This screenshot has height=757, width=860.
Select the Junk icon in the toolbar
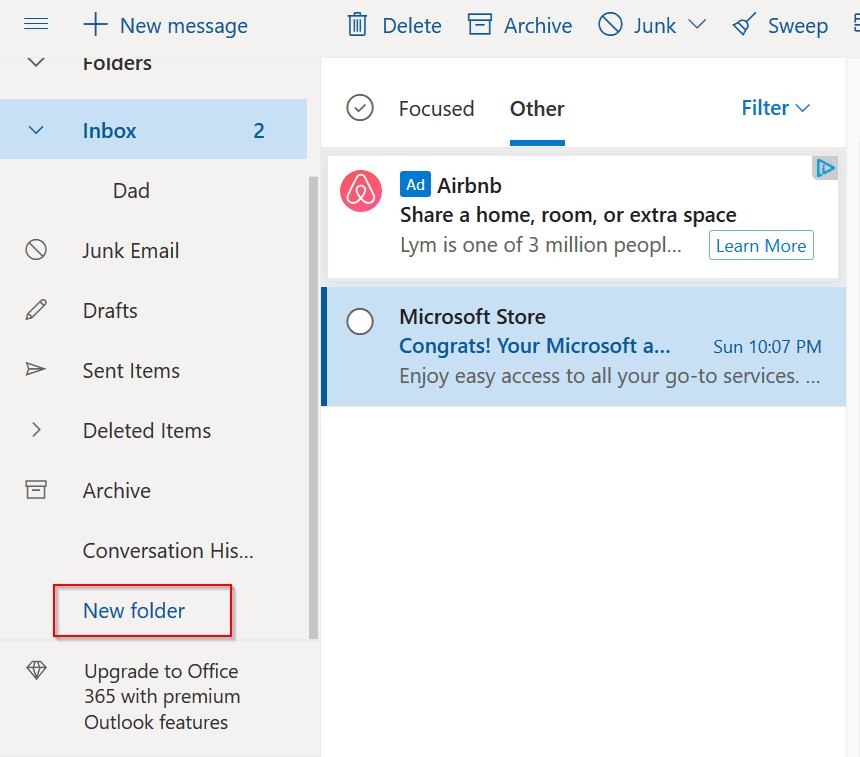pyautogui.click(x=608, y=24)
